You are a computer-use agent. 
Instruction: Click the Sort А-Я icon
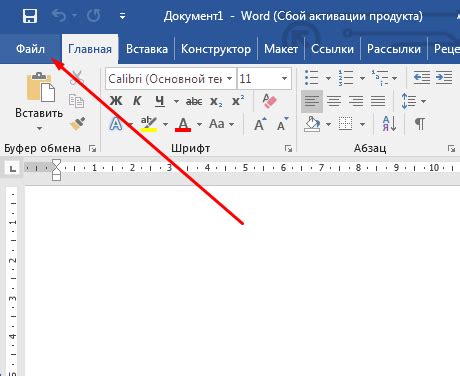click(x=389, y=124)
